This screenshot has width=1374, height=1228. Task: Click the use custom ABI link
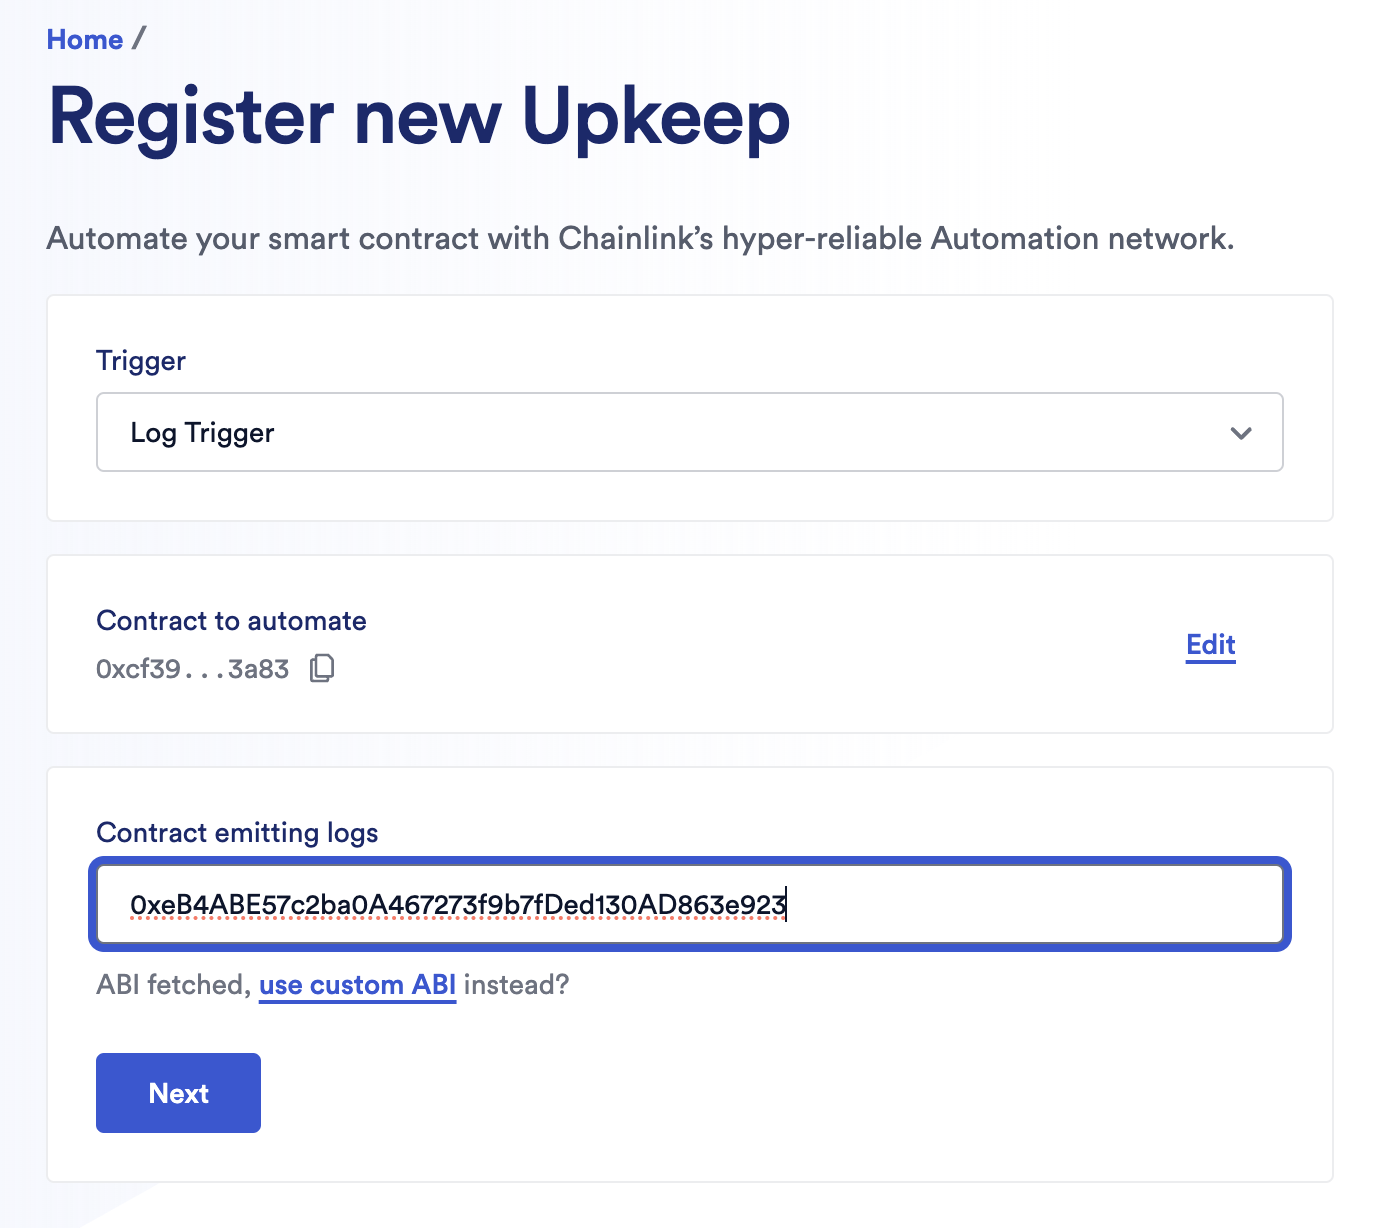pos(357,985)
